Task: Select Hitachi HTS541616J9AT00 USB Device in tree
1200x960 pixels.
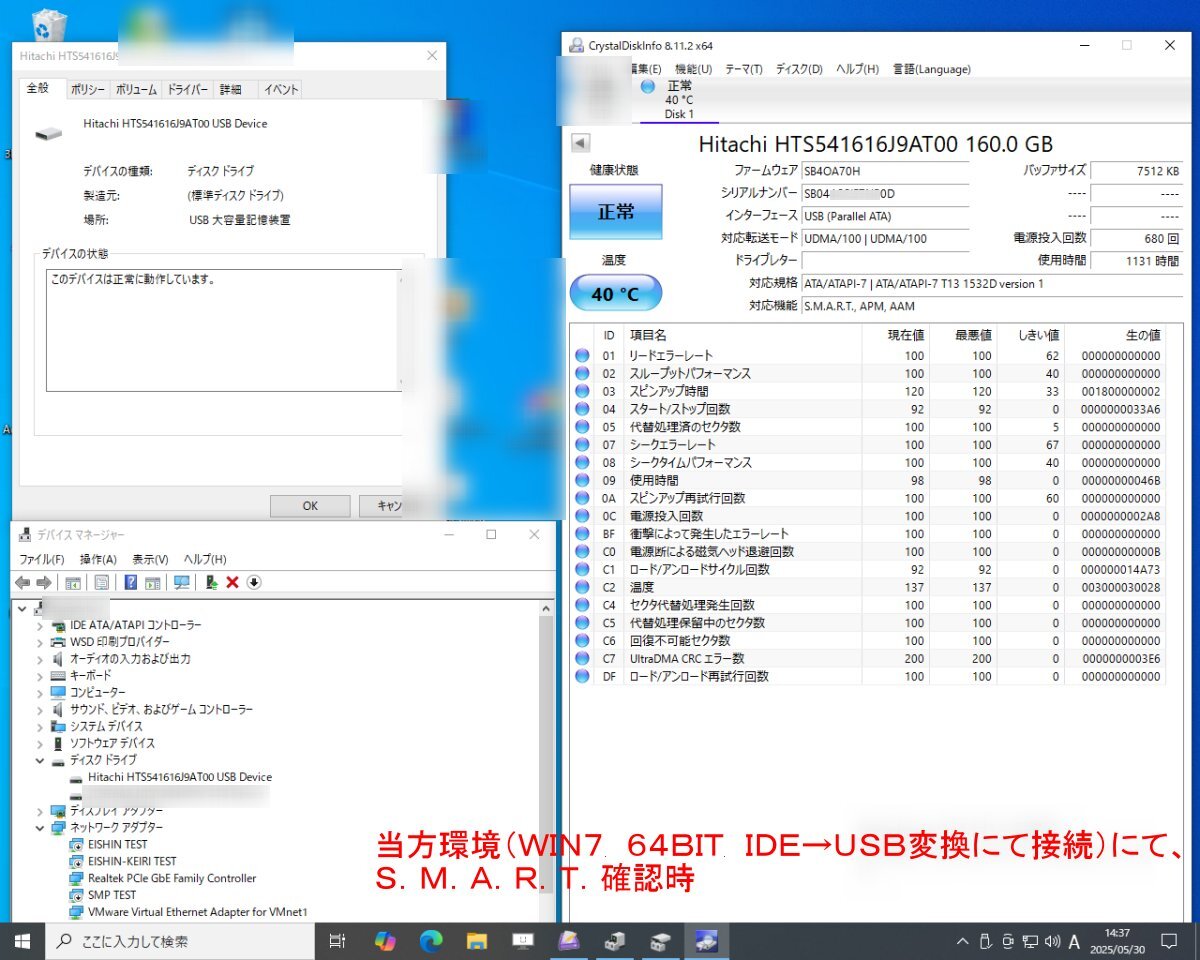Action: 179,777
